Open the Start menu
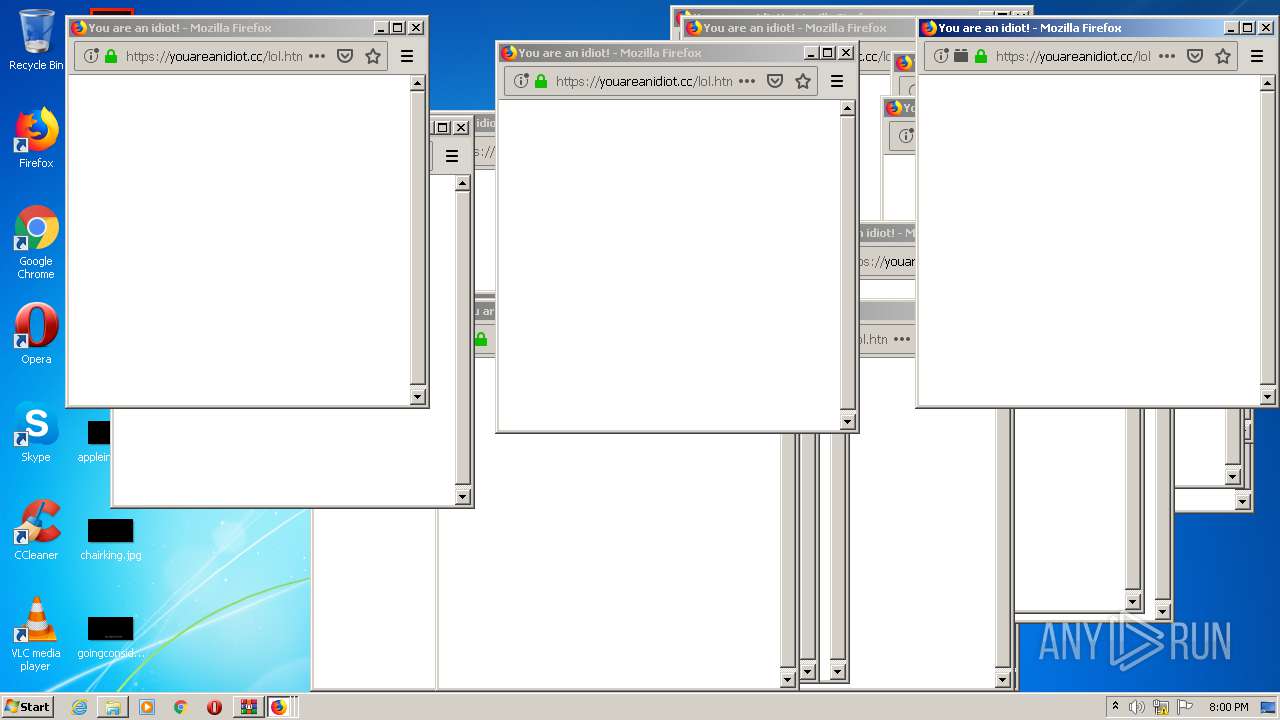This screenshot has height=720, width=1280. pyautogui.click(x=28, y=706)
